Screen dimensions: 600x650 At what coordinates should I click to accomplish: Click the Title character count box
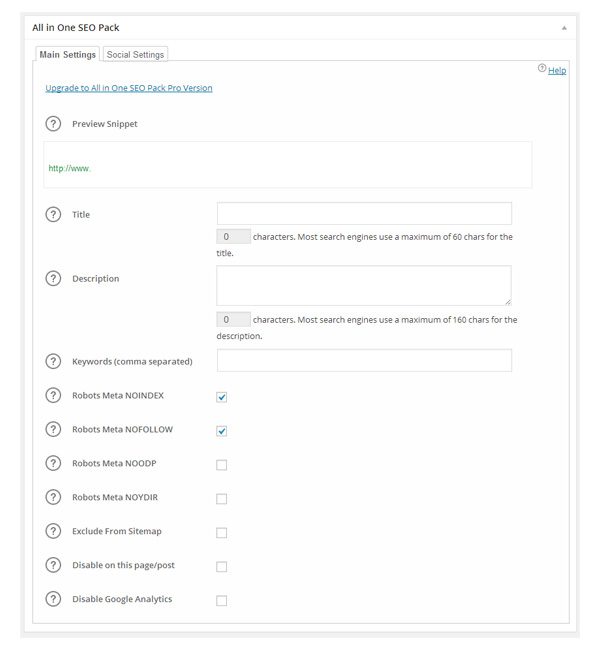click(x=233, y=237)
